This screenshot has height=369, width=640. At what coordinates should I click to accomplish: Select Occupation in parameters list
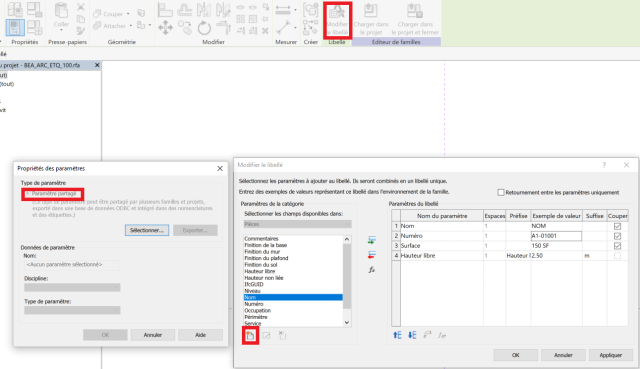click(258, 311)
